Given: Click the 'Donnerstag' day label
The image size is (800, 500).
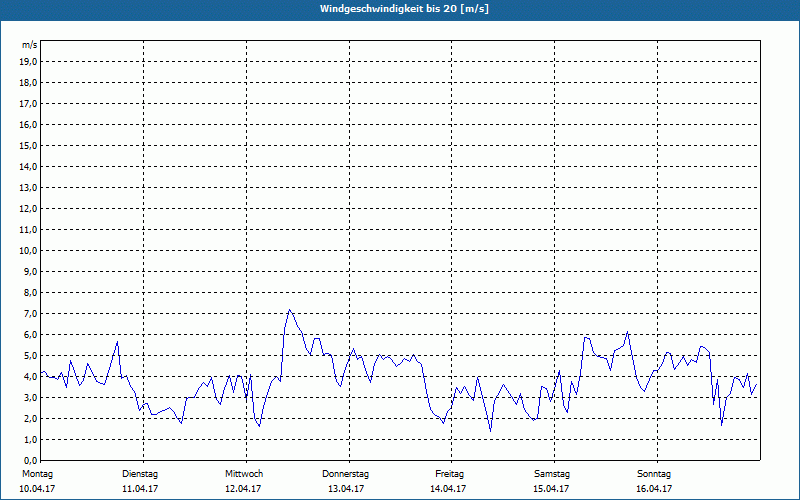Looking at the screenshot, I should tap(345, 474).
